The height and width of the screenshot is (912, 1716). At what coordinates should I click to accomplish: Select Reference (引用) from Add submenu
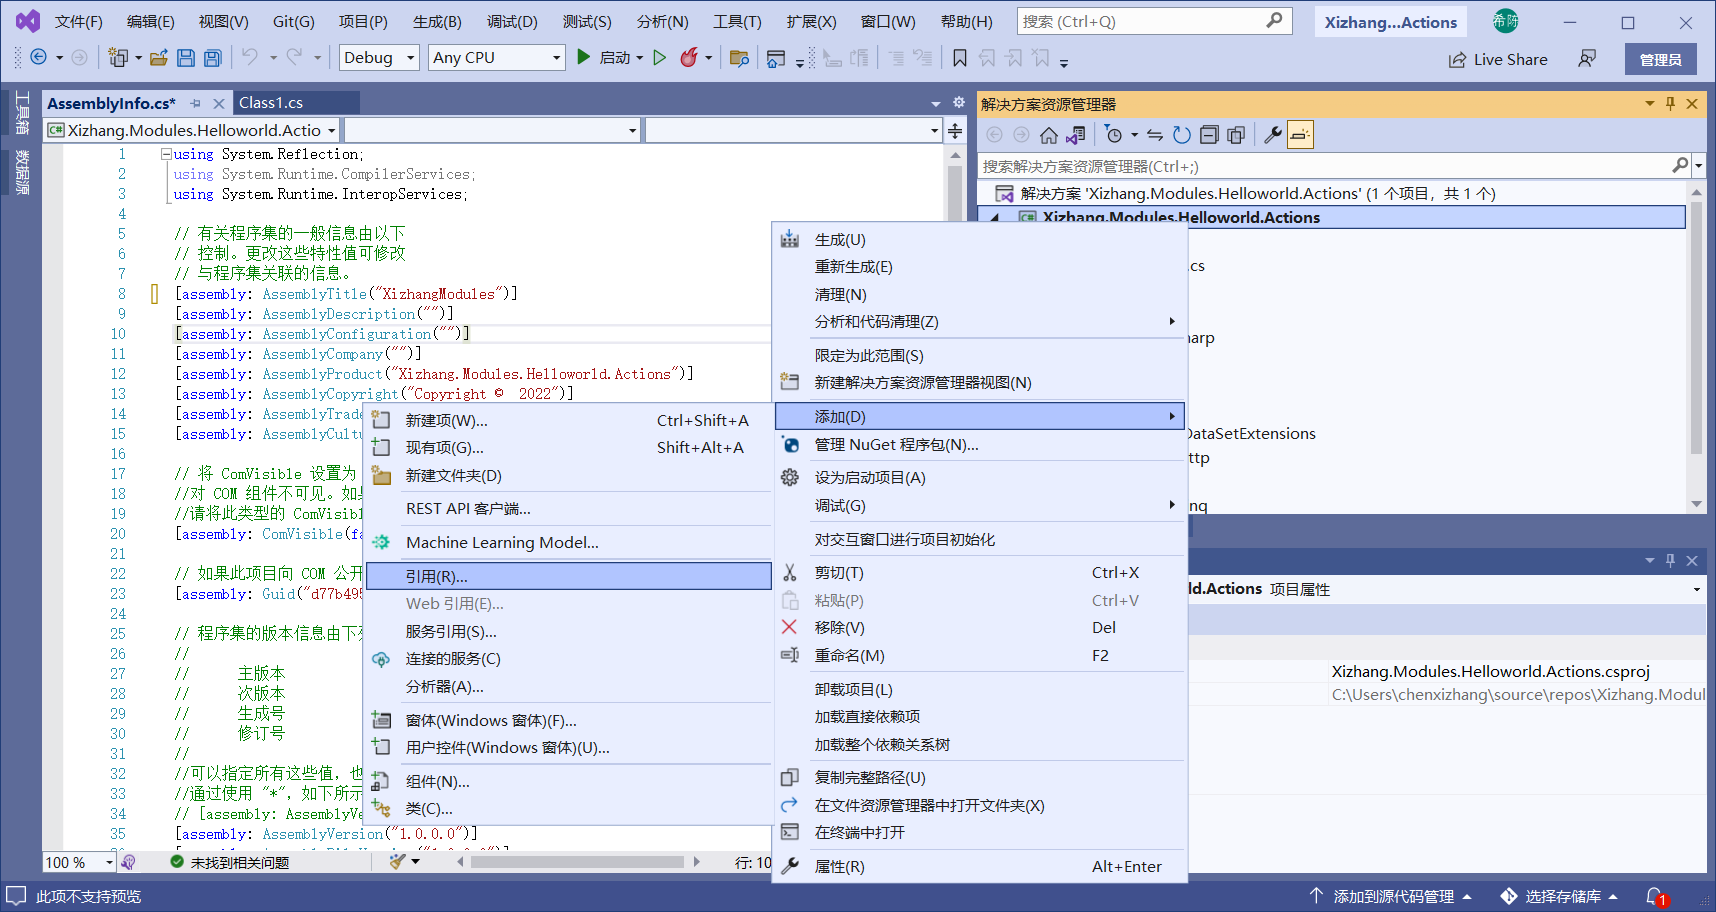pyautogui.click(x=569, y=576)
